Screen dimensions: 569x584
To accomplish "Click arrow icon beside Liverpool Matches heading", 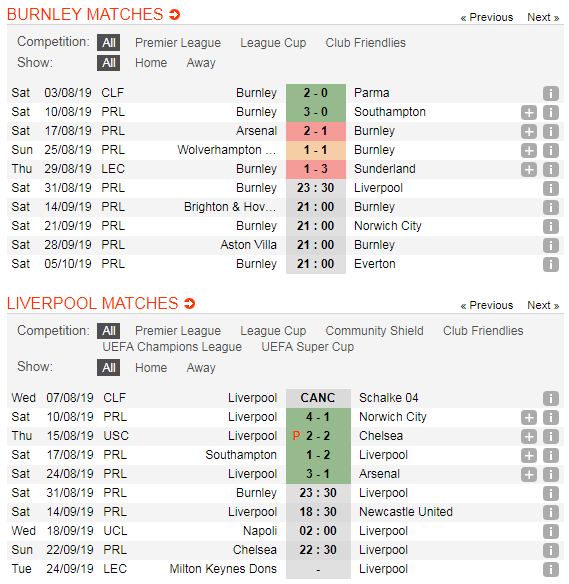I will click(190, 304).
